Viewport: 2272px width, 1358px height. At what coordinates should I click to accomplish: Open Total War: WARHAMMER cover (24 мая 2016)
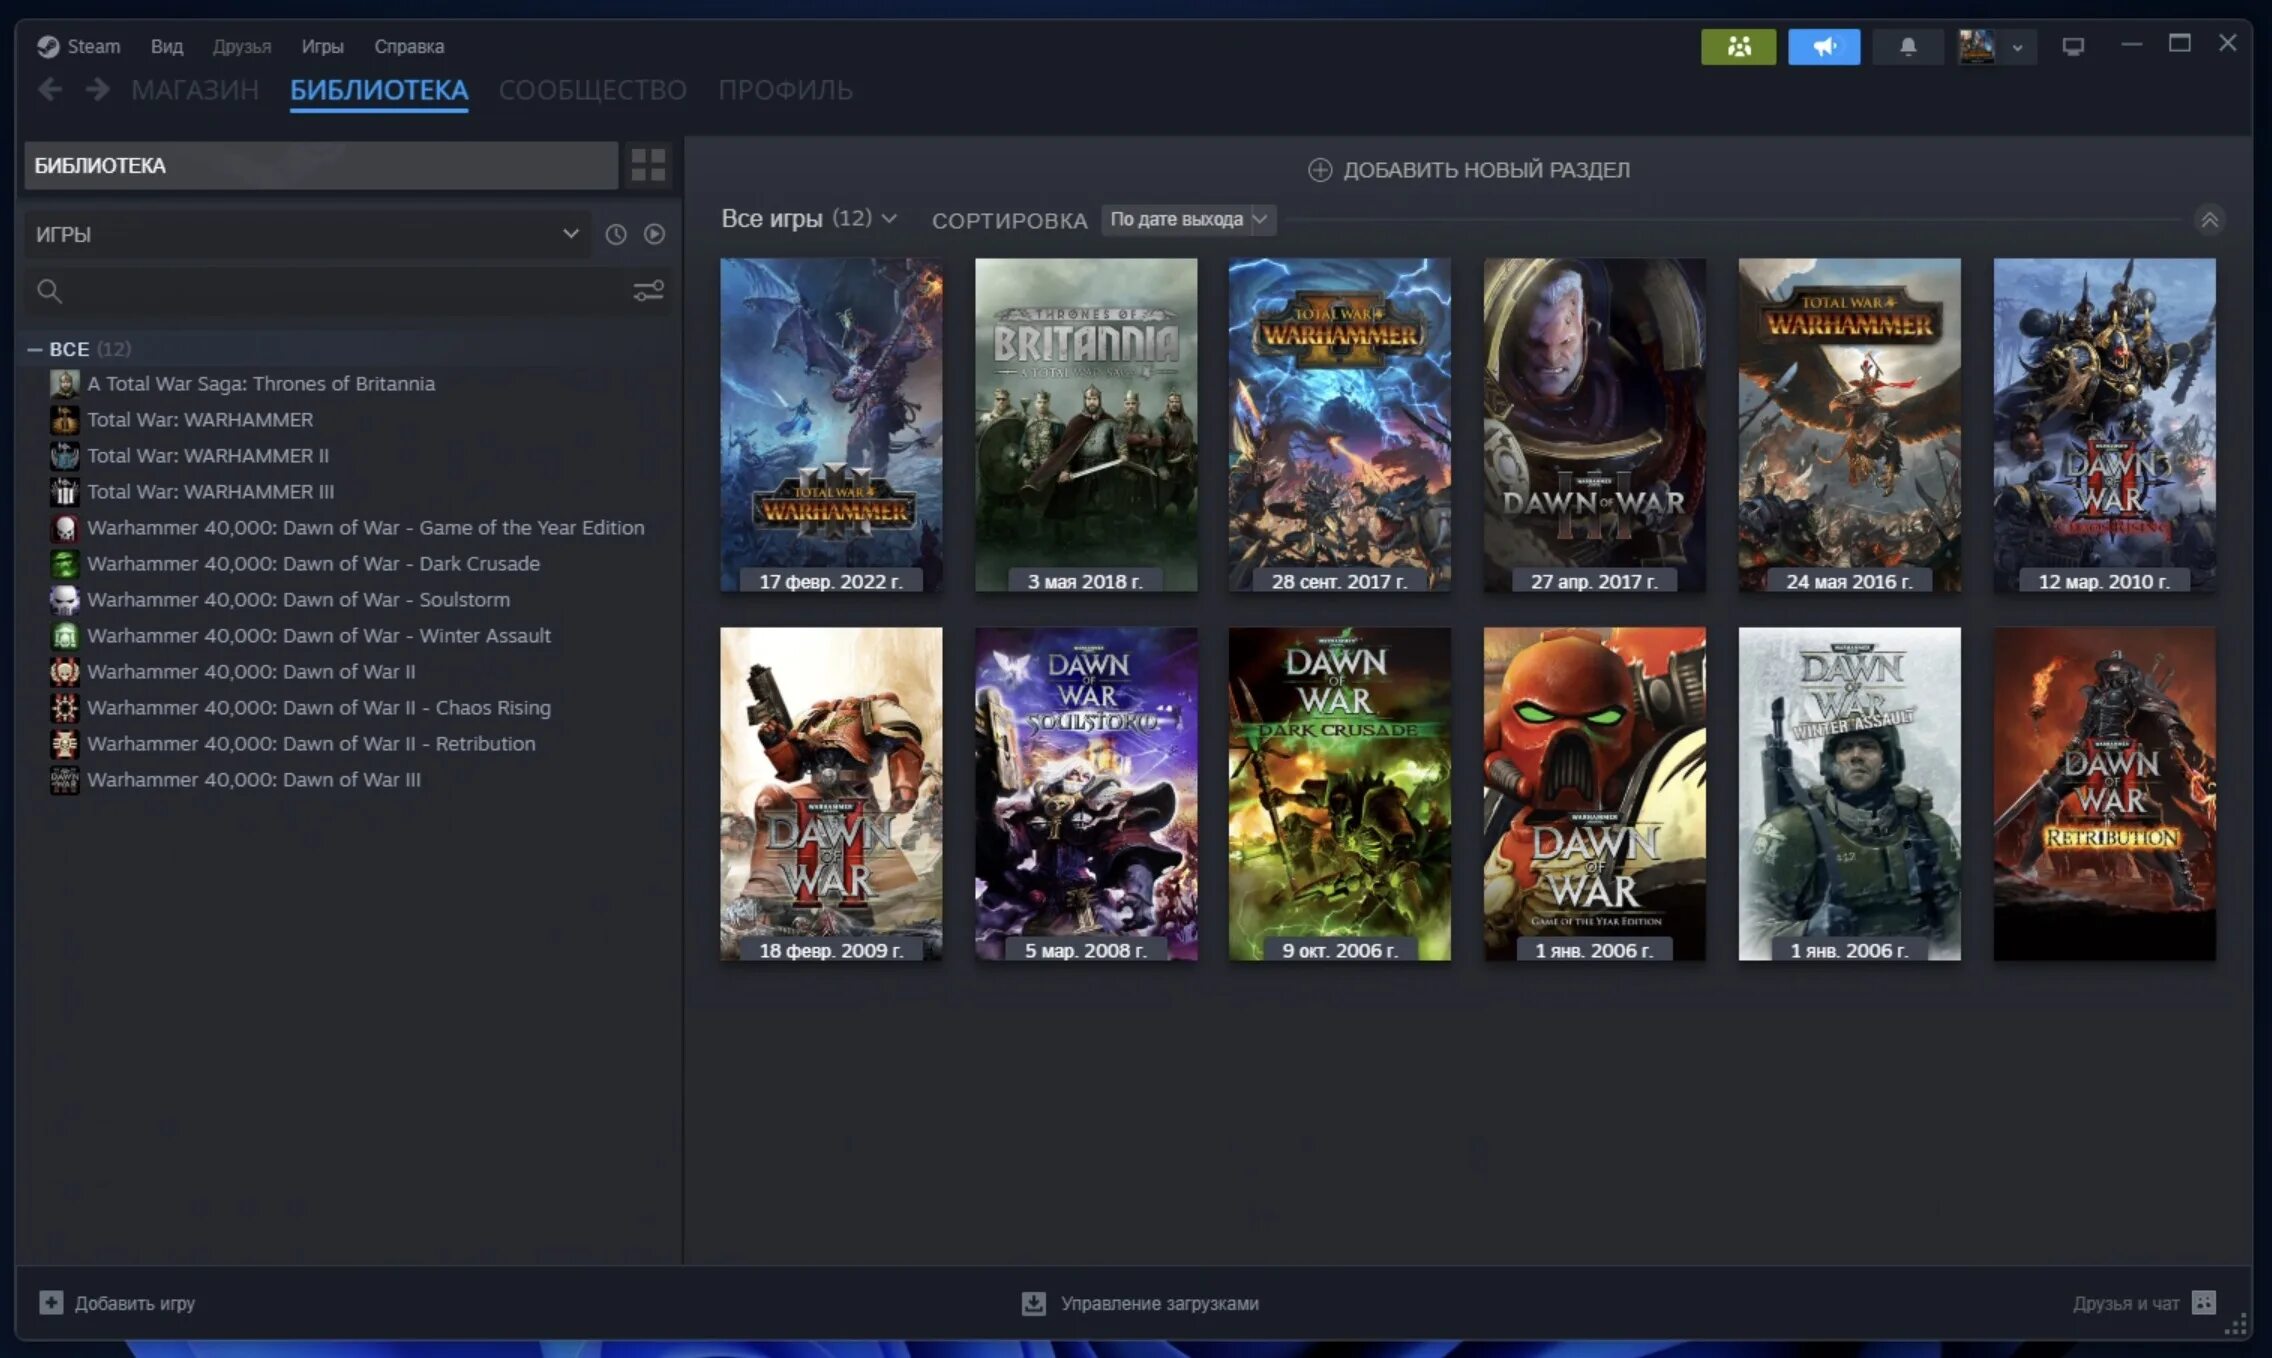point(1850,426)
